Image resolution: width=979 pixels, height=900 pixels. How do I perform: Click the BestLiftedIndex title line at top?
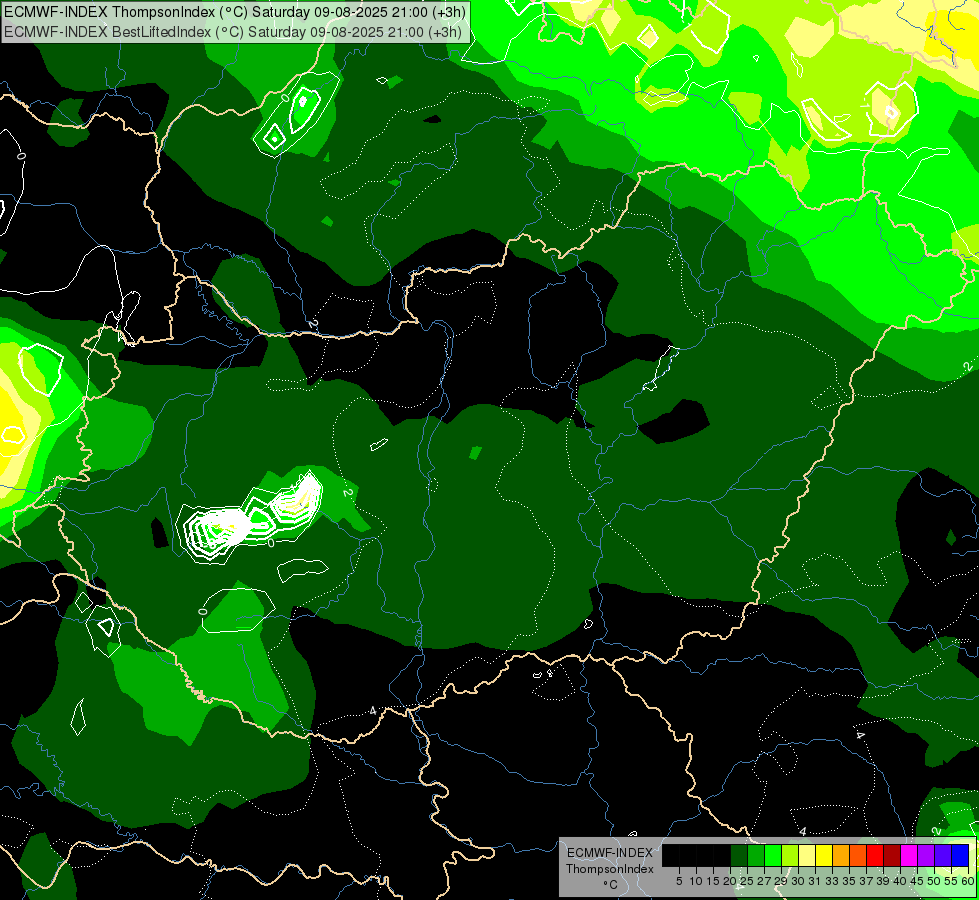233,31
